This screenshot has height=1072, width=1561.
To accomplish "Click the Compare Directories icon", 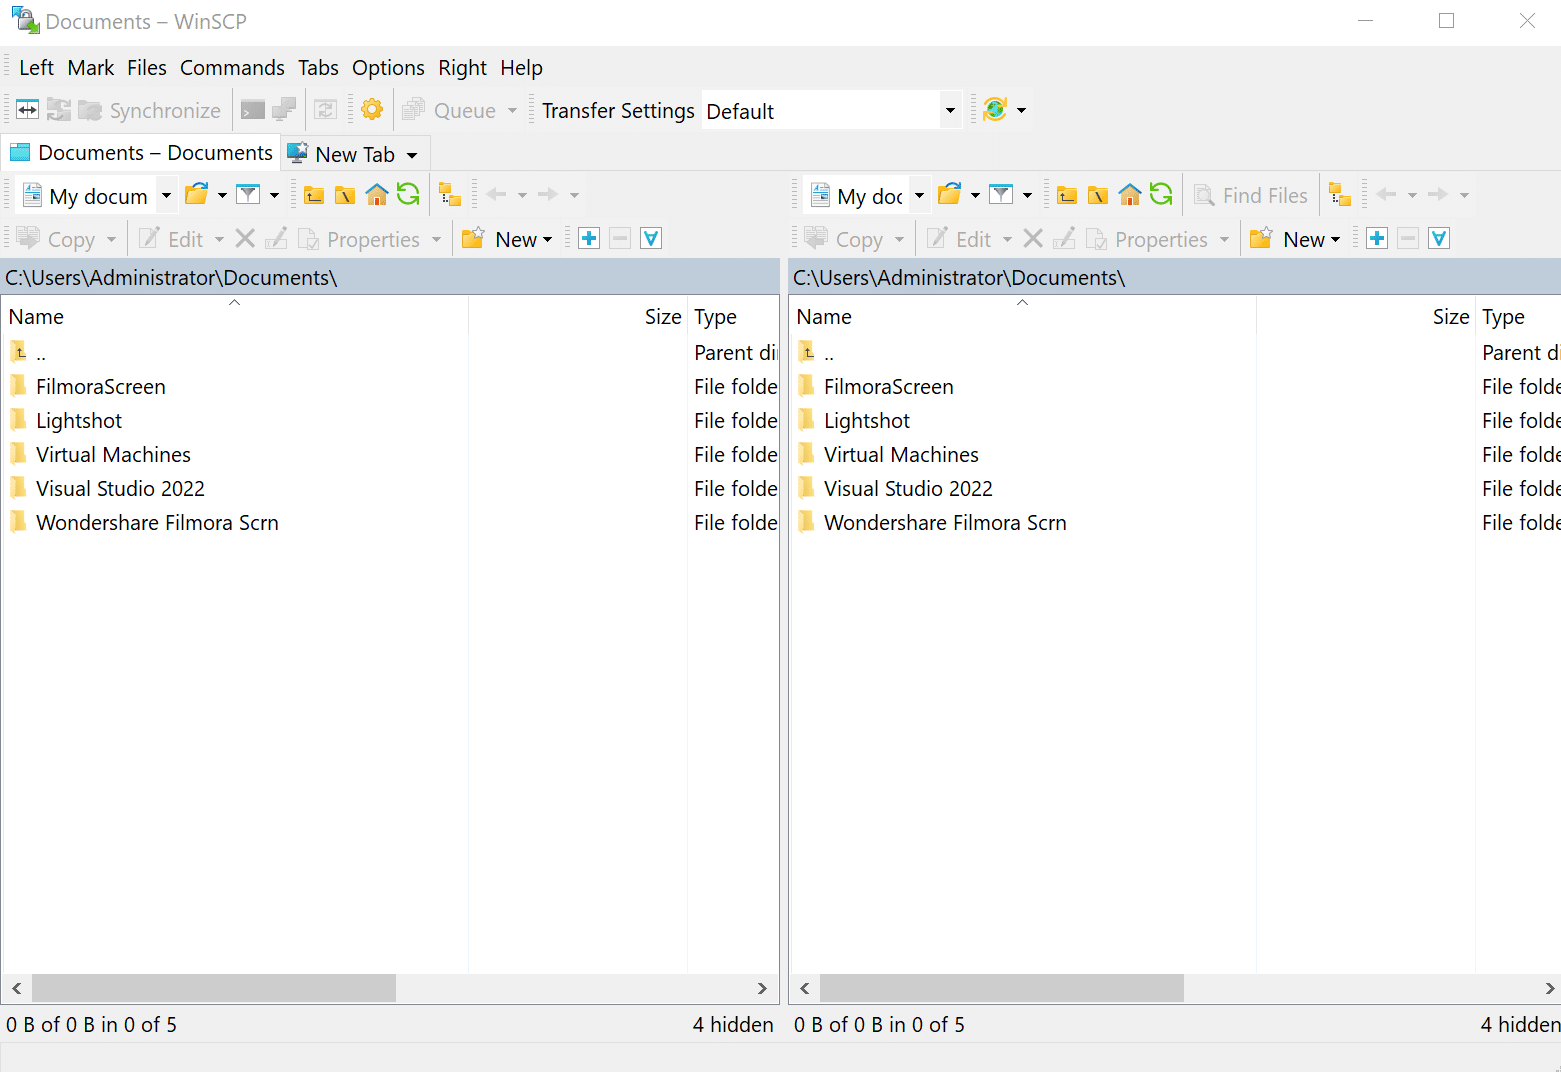I will 27,110.
